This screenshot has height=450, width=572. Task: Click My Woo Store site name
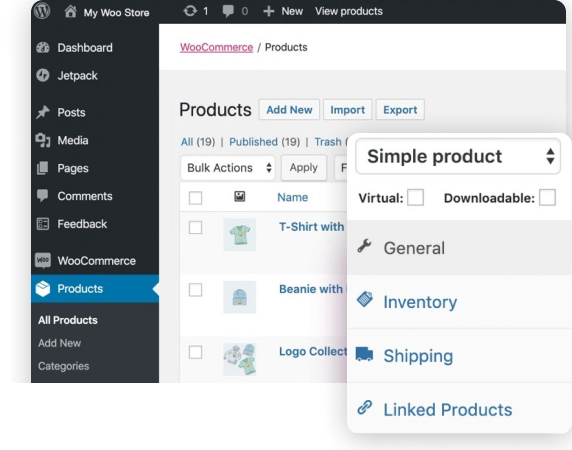[116, 13]
